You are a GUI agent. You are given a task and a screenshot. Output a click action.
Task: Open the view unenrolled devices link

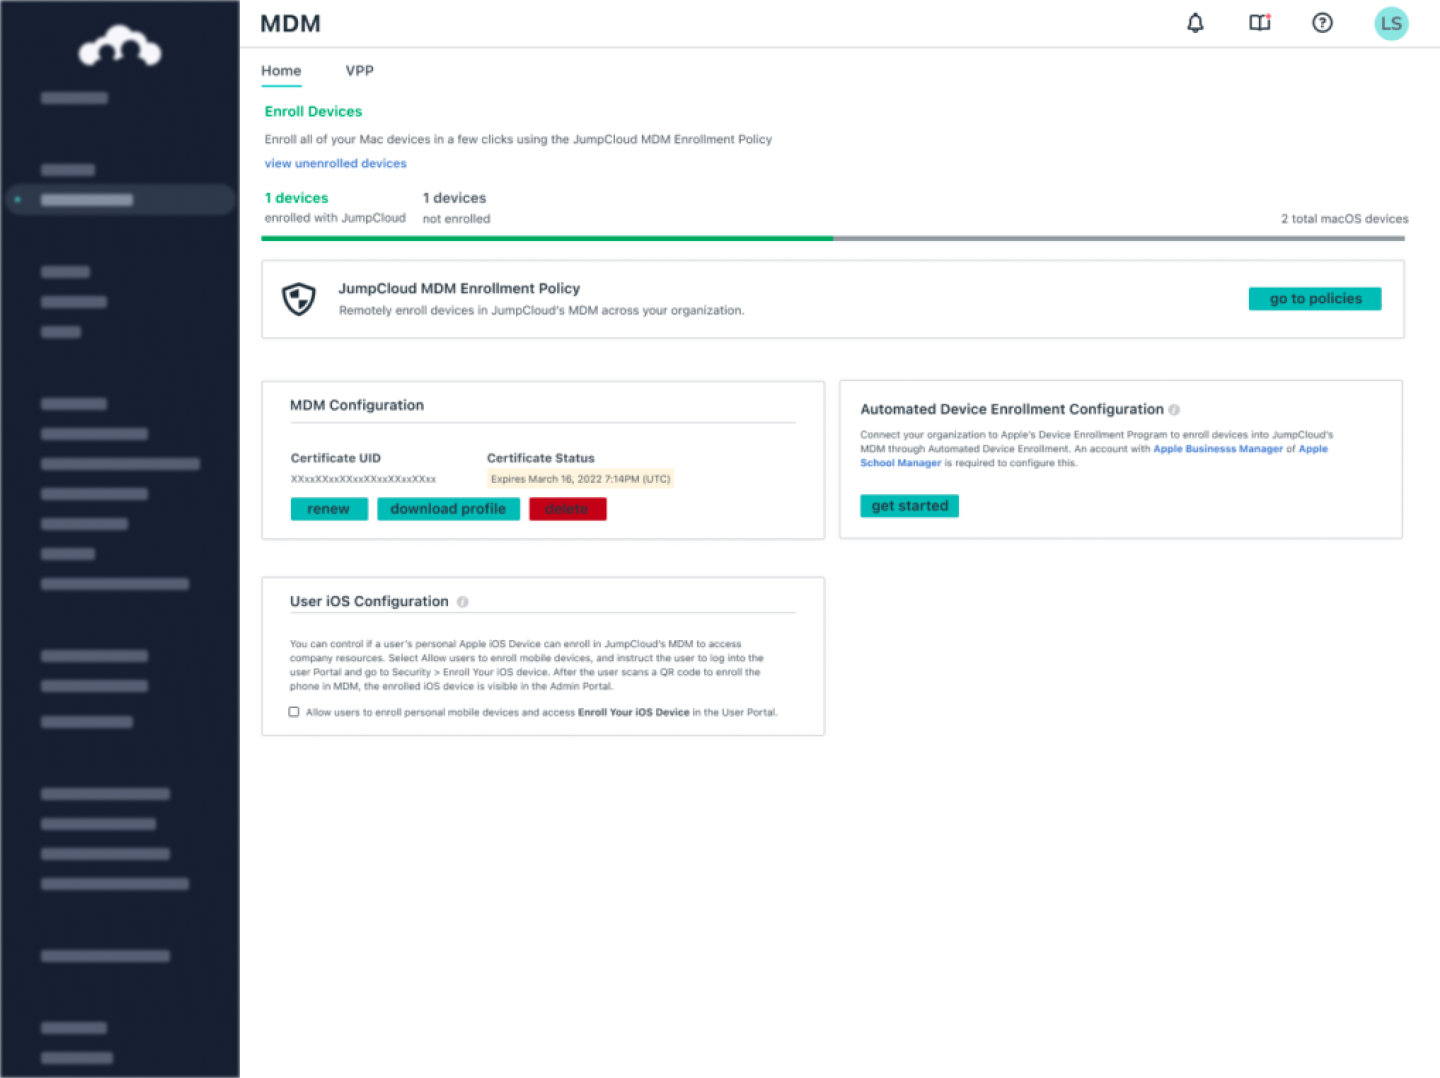tap(335, 163)
